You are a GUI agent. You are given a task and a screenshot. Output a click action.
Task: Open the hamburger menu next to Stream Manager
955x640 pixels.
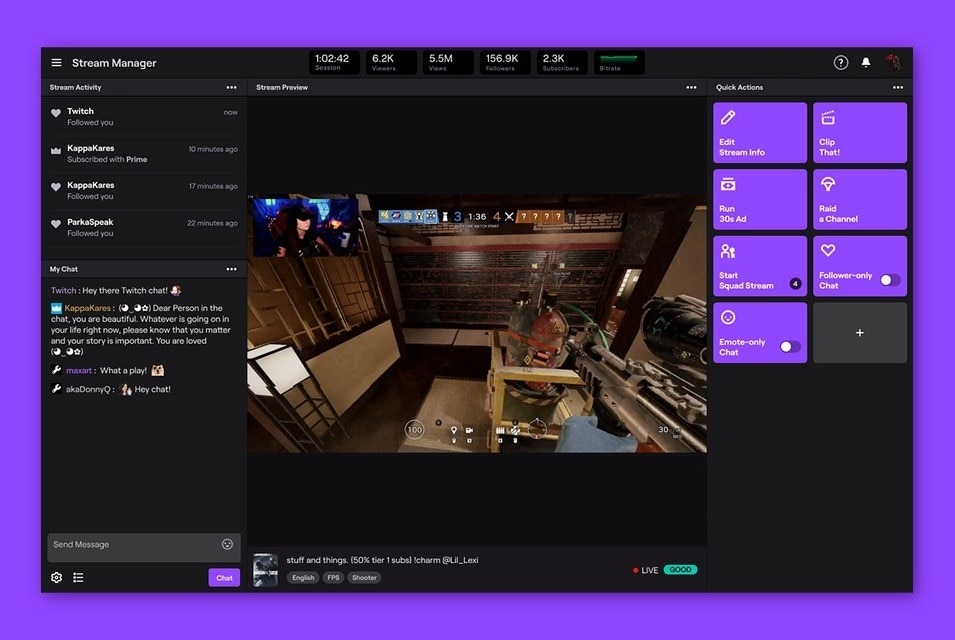click(x=56, y=63)
